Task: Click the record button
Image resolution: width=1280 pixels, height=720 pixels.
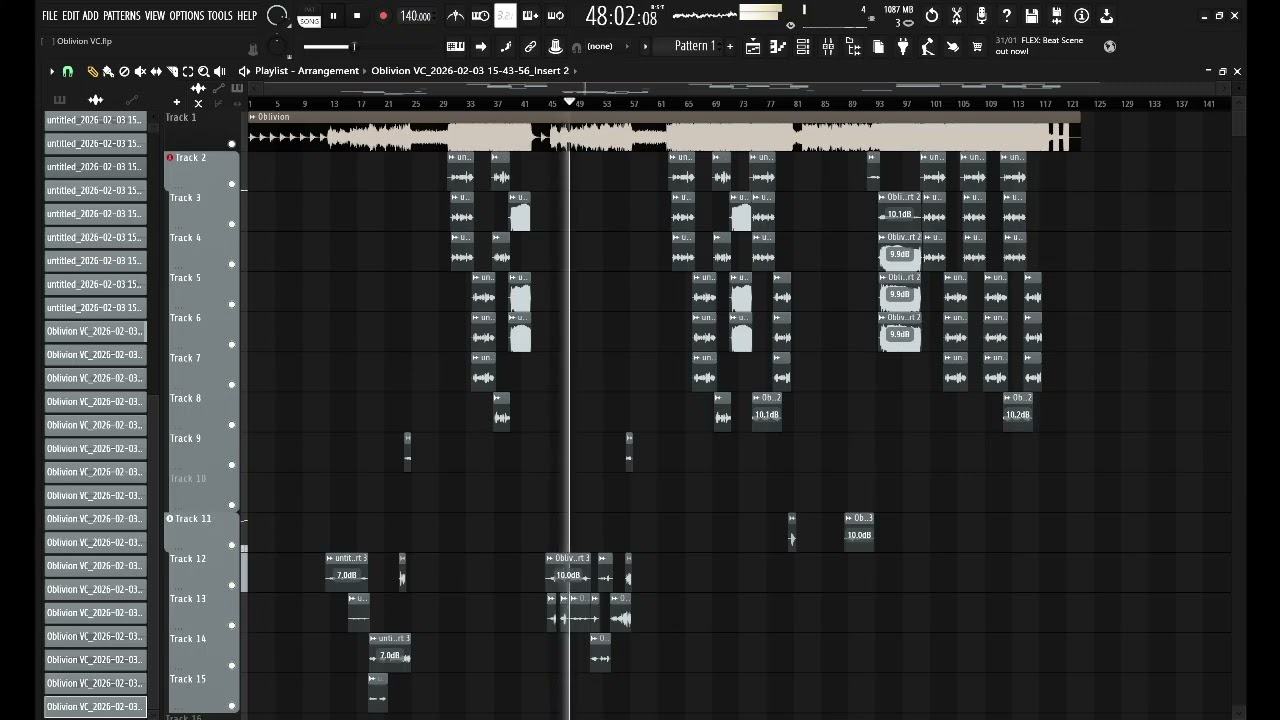Action: pos(383,16)
